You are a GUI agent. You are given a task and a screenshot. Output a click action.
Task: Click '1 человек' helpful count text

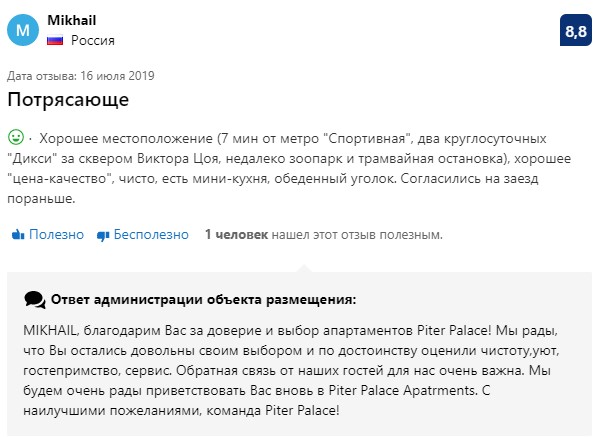(236, 234)
